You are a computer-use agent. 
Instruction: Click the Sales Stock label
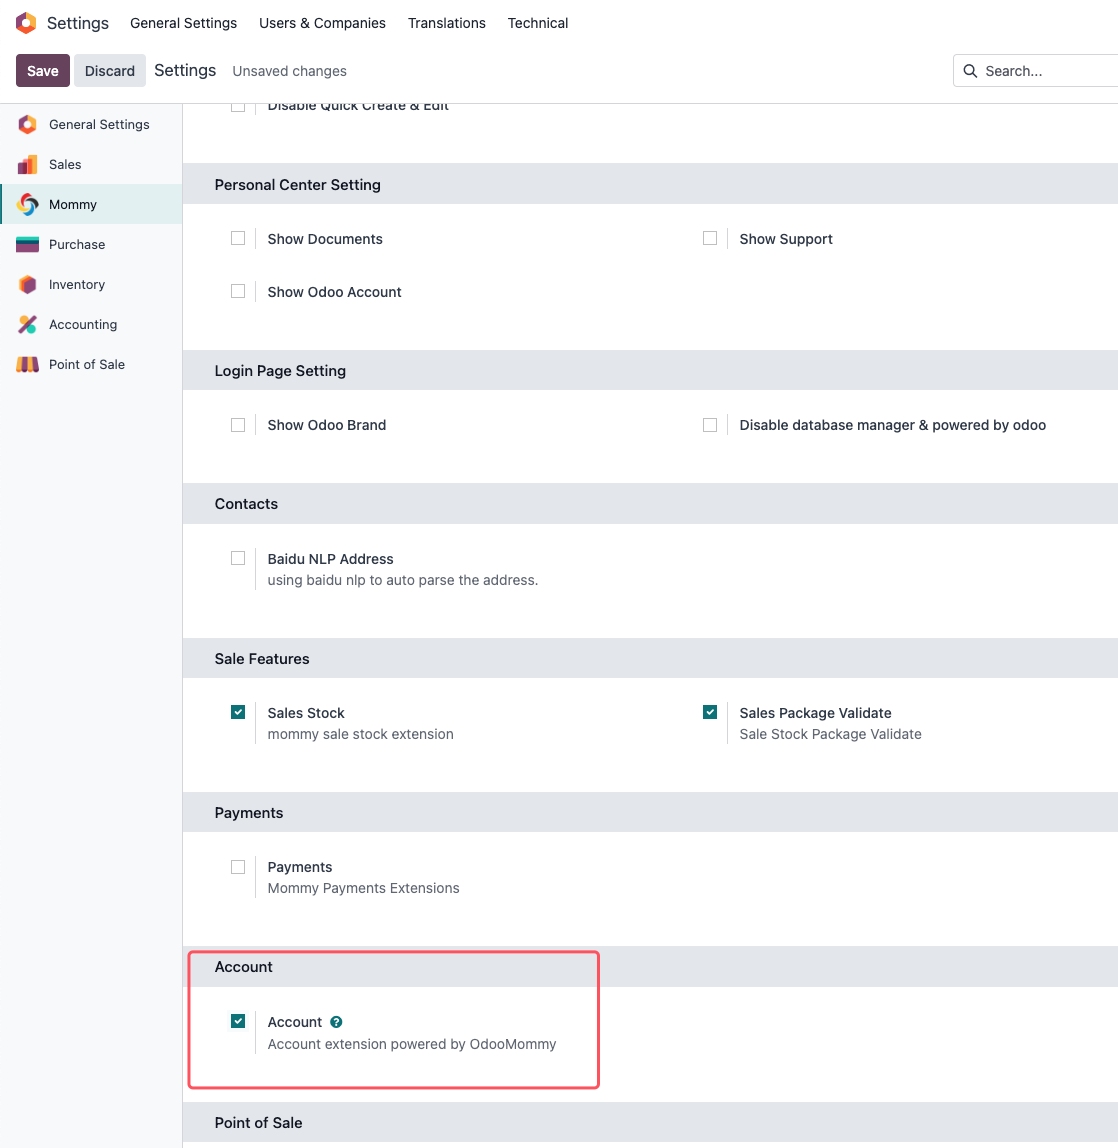pos(306,713)
